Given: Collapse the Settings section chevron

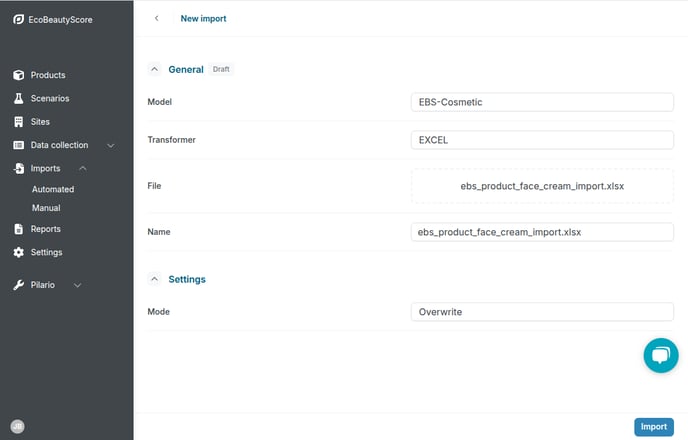Looking at the screenshot, I should 154,279.
